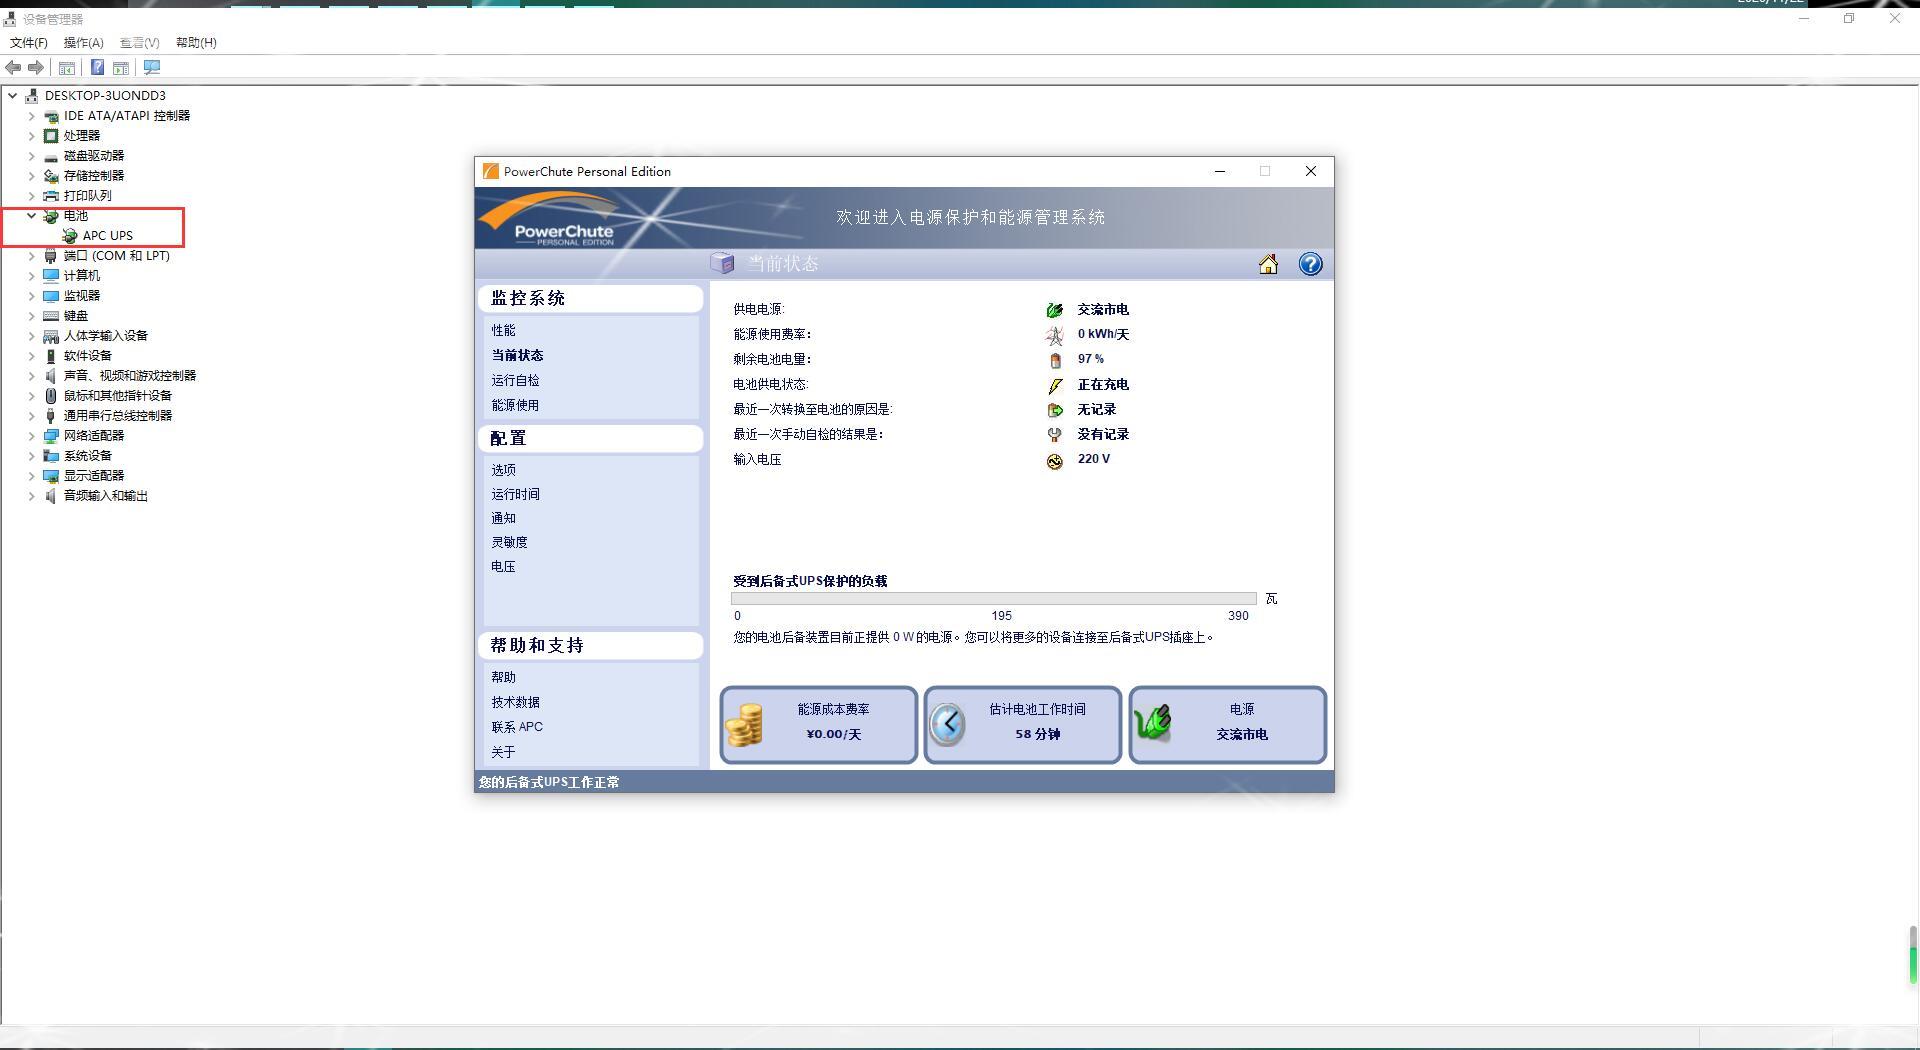This screenshot has width=1920, height=1050.
Task: Select the APC UPS tree item
Action: 107,236
